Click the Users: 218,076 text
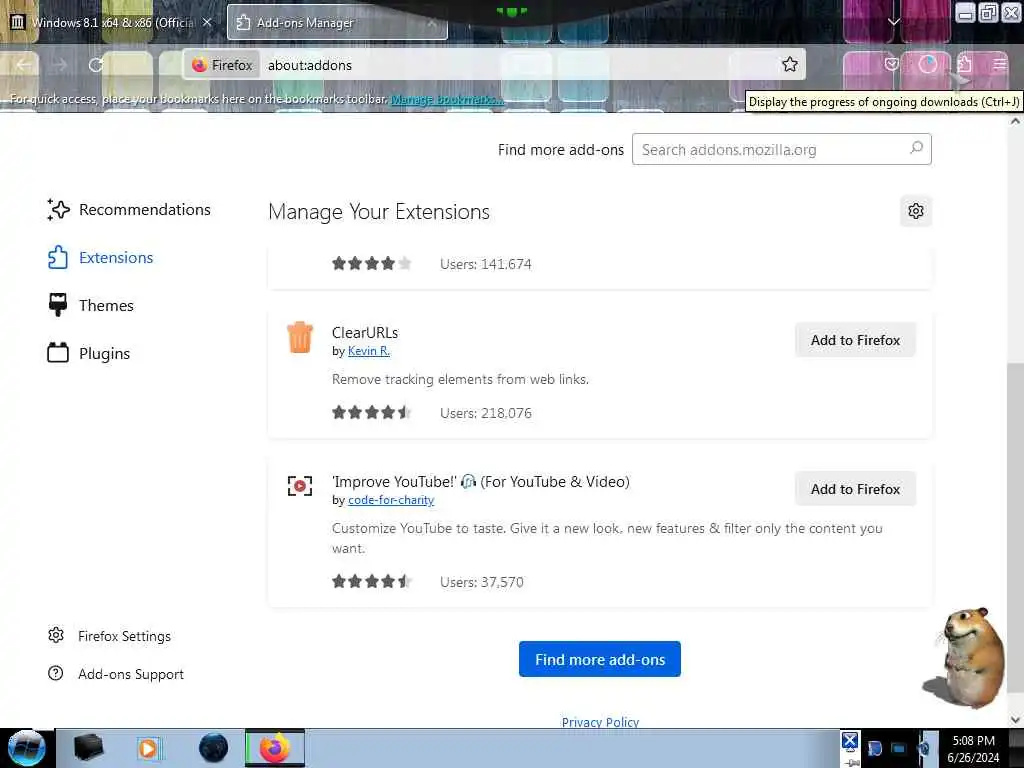The height and width of the screenshot is (768, 1024). 486,413
